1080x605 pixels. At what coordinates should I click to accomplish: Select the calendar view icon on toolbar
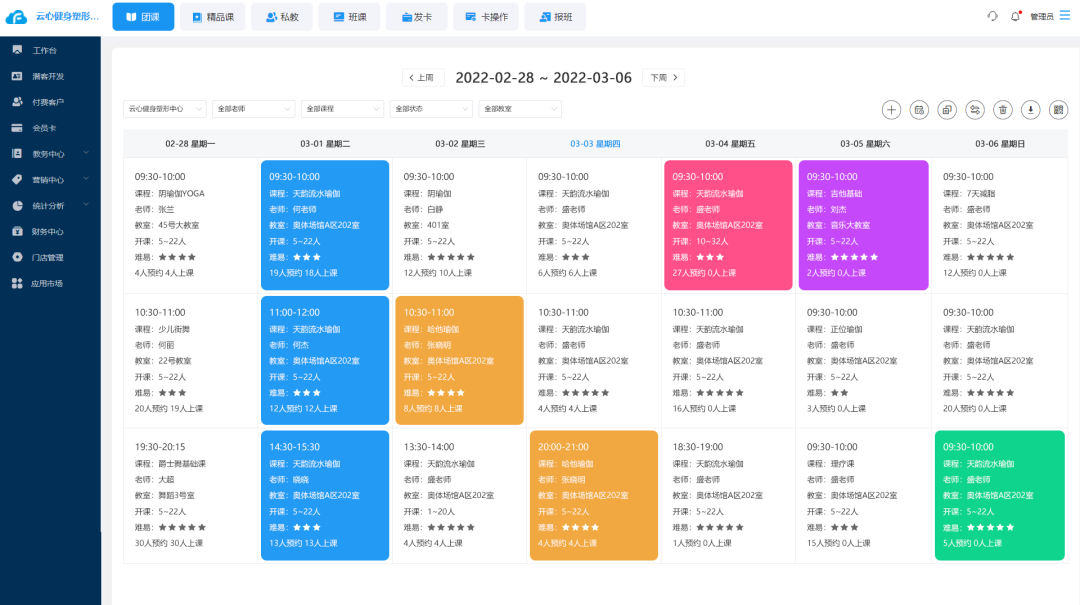click(x=919, y=110)
